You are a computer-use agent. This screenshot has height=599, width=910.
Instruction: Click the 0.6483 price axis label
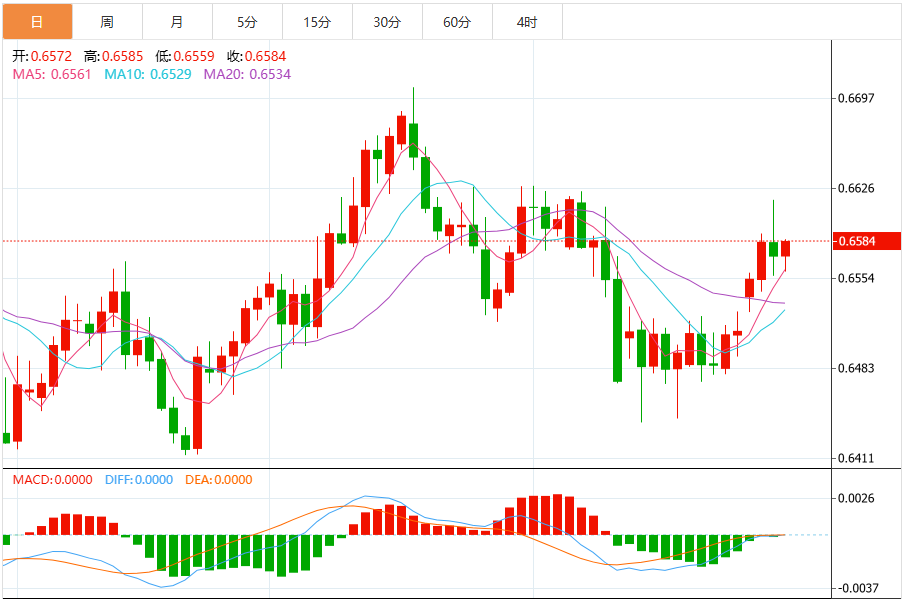click(856, 368)
